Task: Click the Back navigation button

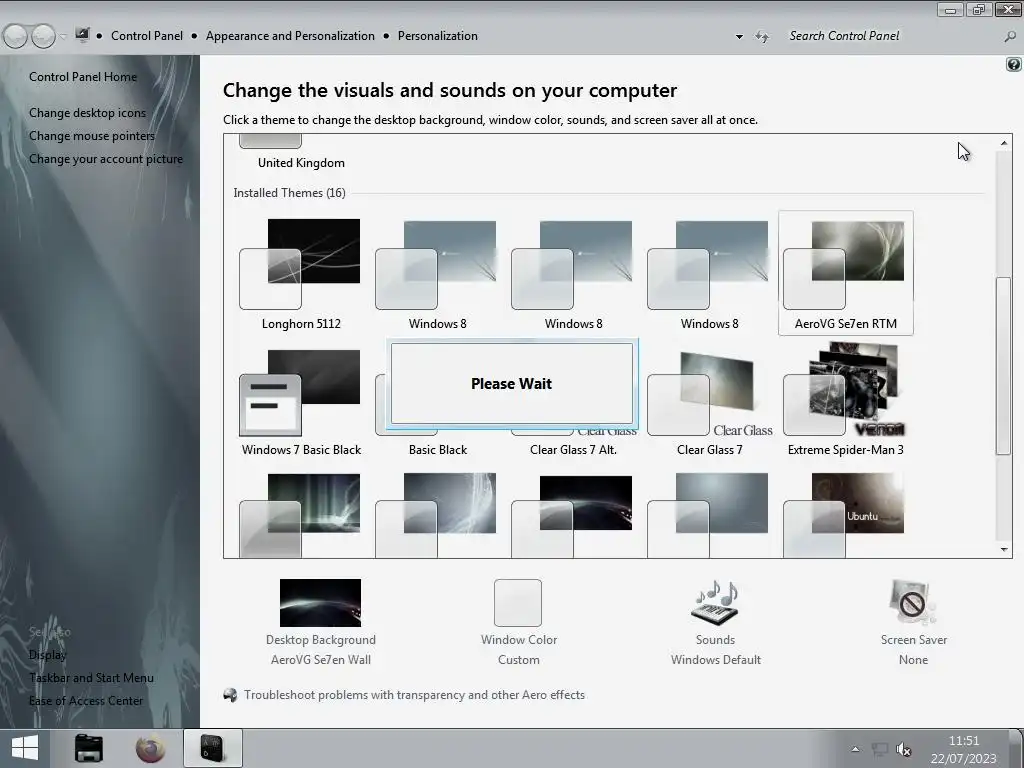Action: click(16, 36)
